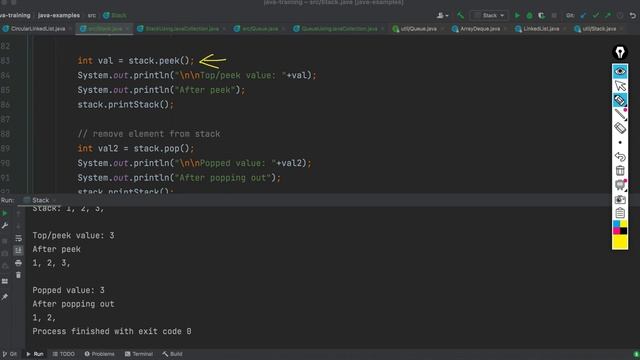This screenshot has height=360, width=640.
Task: Click src folder in breadcrumb bar
Action: coord(92,16)
